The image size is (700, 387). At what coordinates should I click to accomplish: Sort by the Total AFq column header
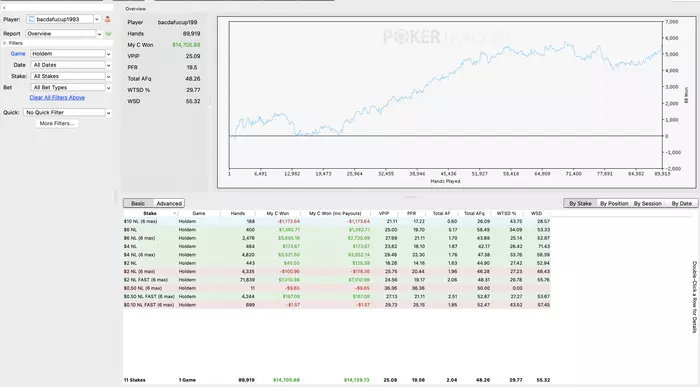pyautogui.click(x=474, y=214)
